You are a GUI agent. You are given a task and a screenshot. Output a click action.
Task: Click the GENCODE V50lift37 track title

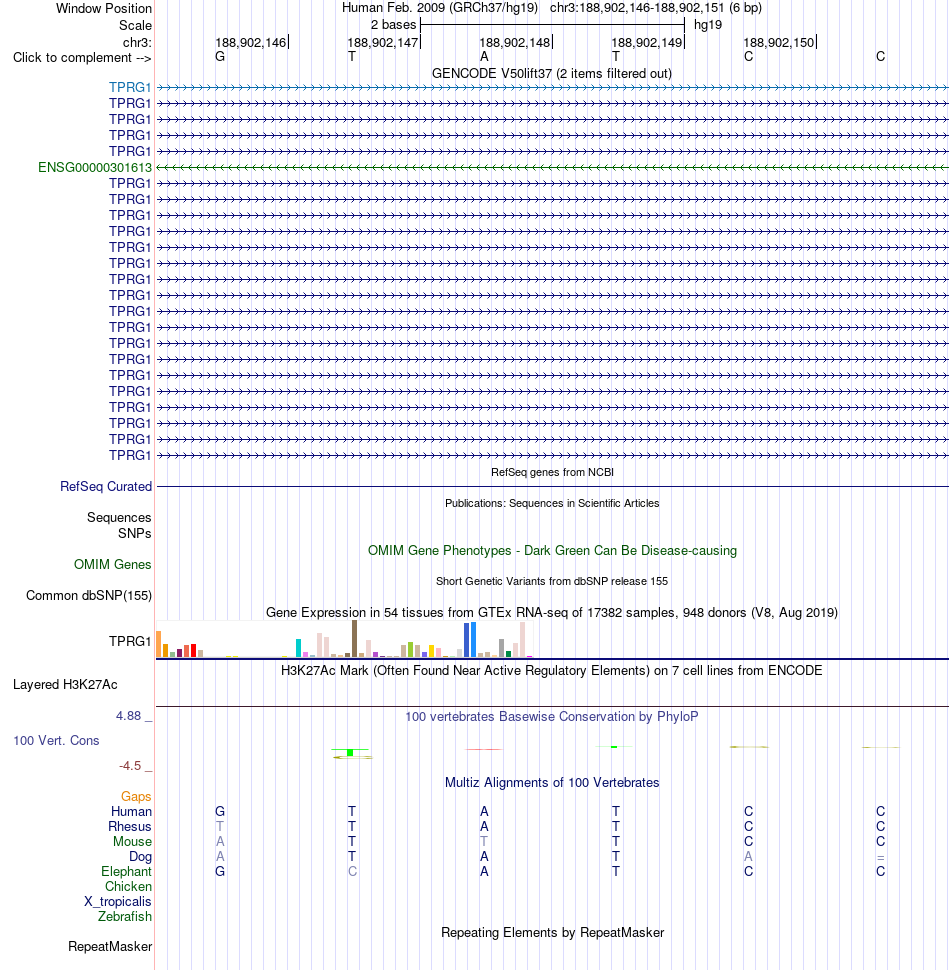click(x=552, y=74)
